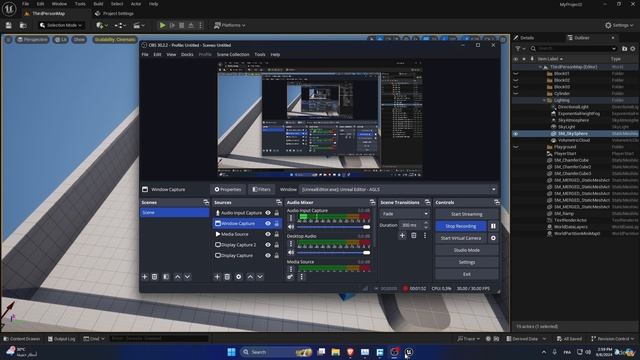Move source down in Sources list
This screenshot has height=360, width=640.
point(260,277)
